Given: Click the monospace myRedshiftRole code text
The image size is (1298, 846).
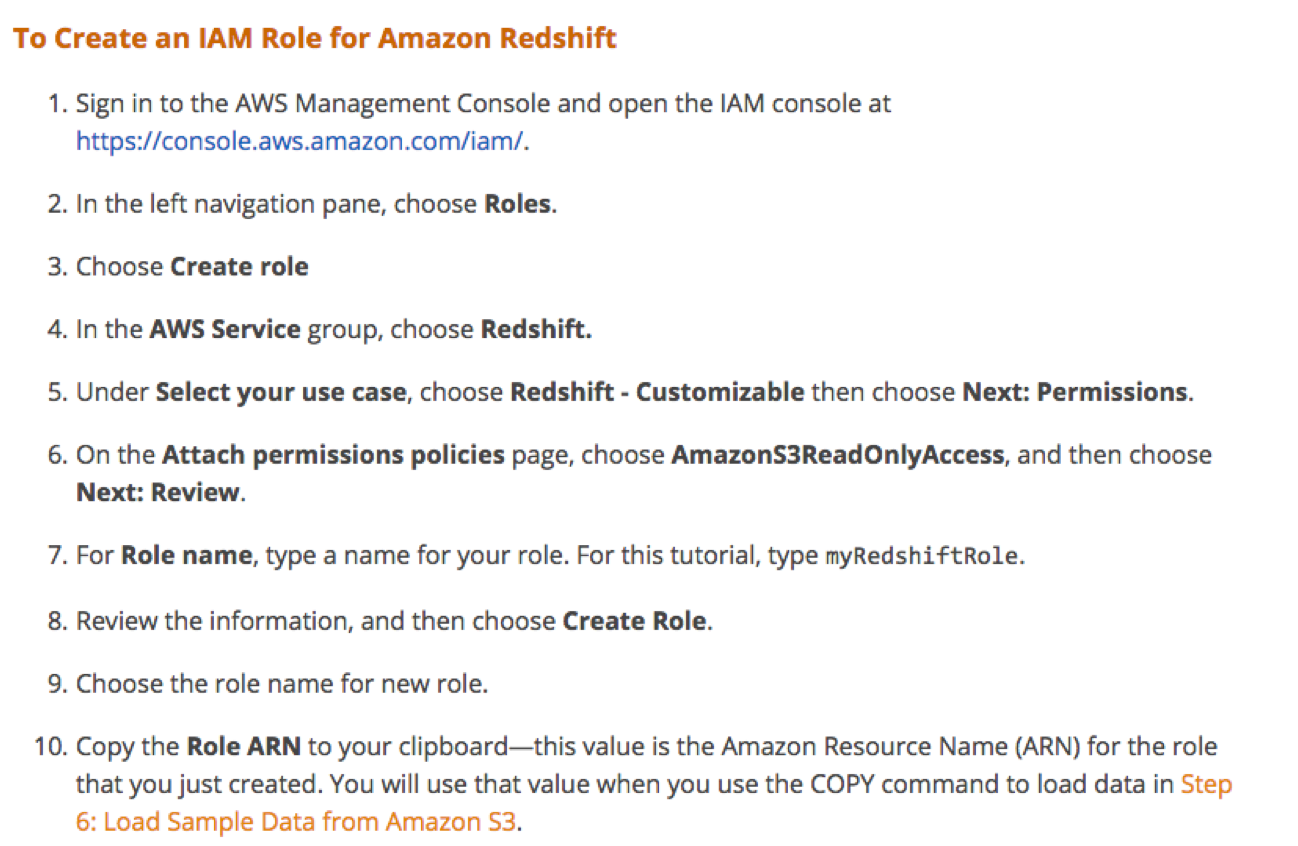Looking at the screenshot, I should point(921,556).
